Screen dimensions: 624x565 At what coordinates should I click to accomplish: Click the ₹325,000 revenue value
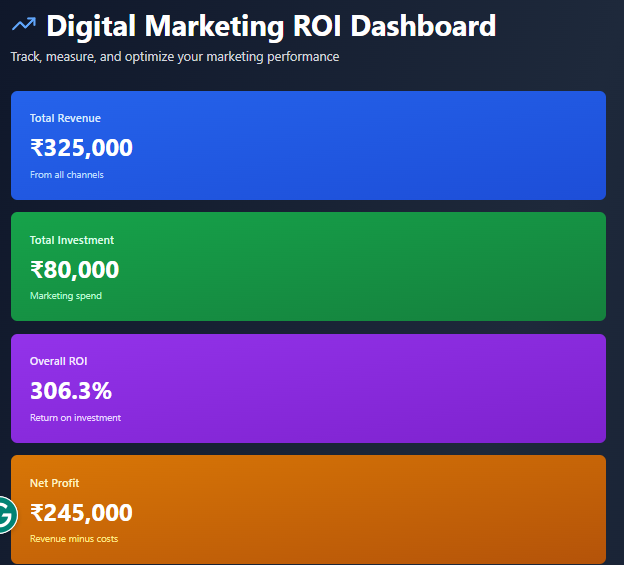coord(81,148)
